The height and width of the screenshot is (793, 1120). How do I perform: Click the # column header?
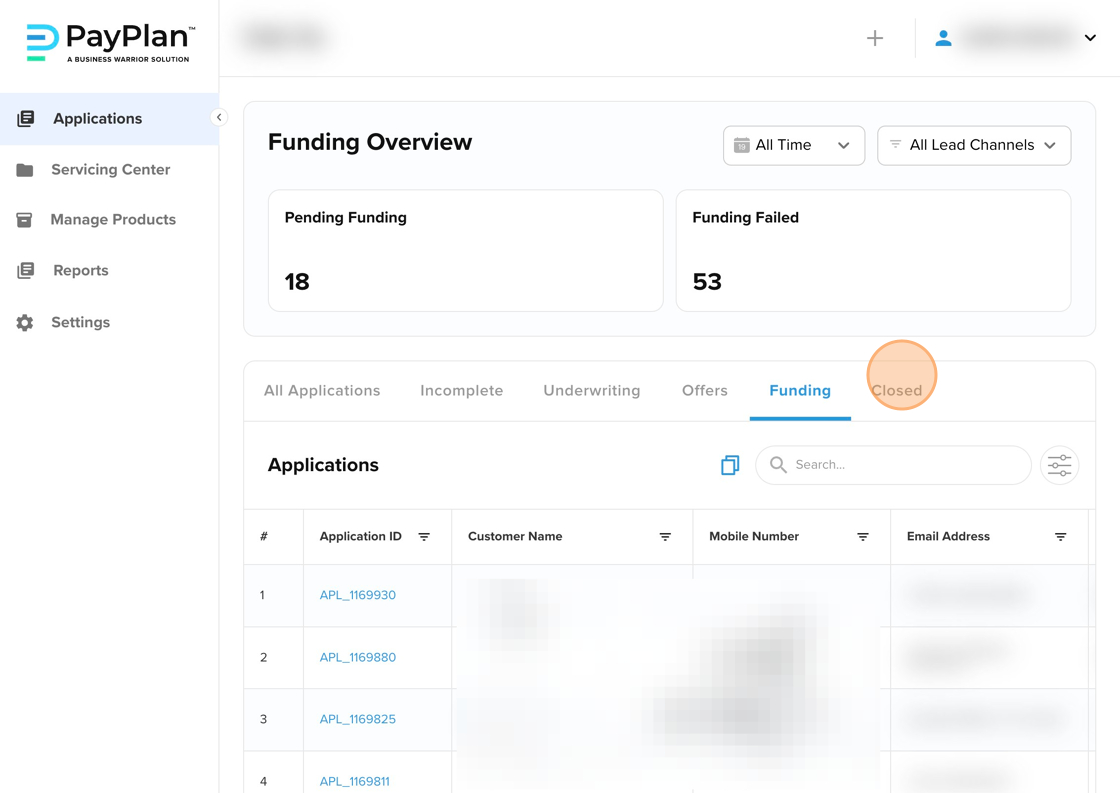click(x=264, y=537)
